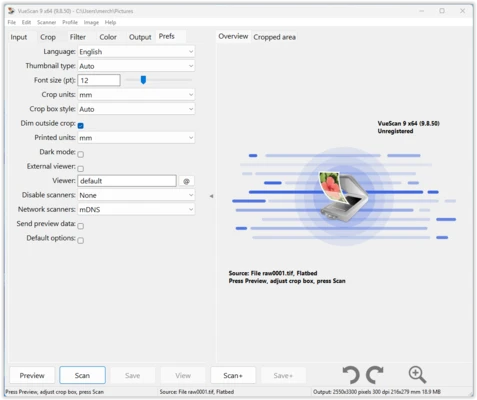
Task: Toggle Send preview data checkbox
Action: click(x=81, y=226)
